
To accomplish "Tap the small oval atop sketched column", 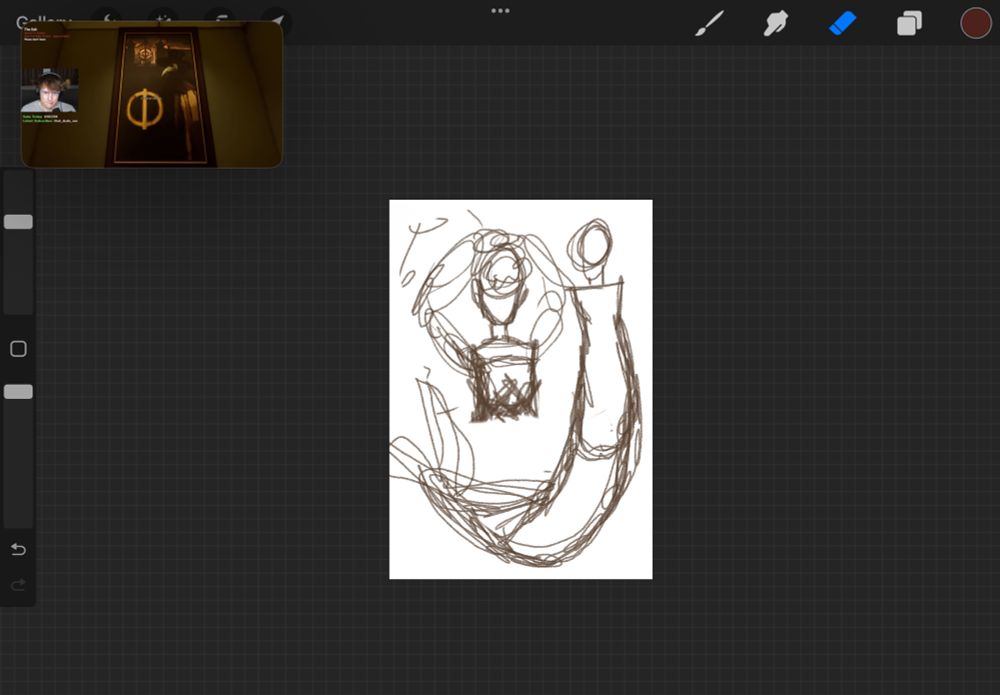I will tap(594, 244).
